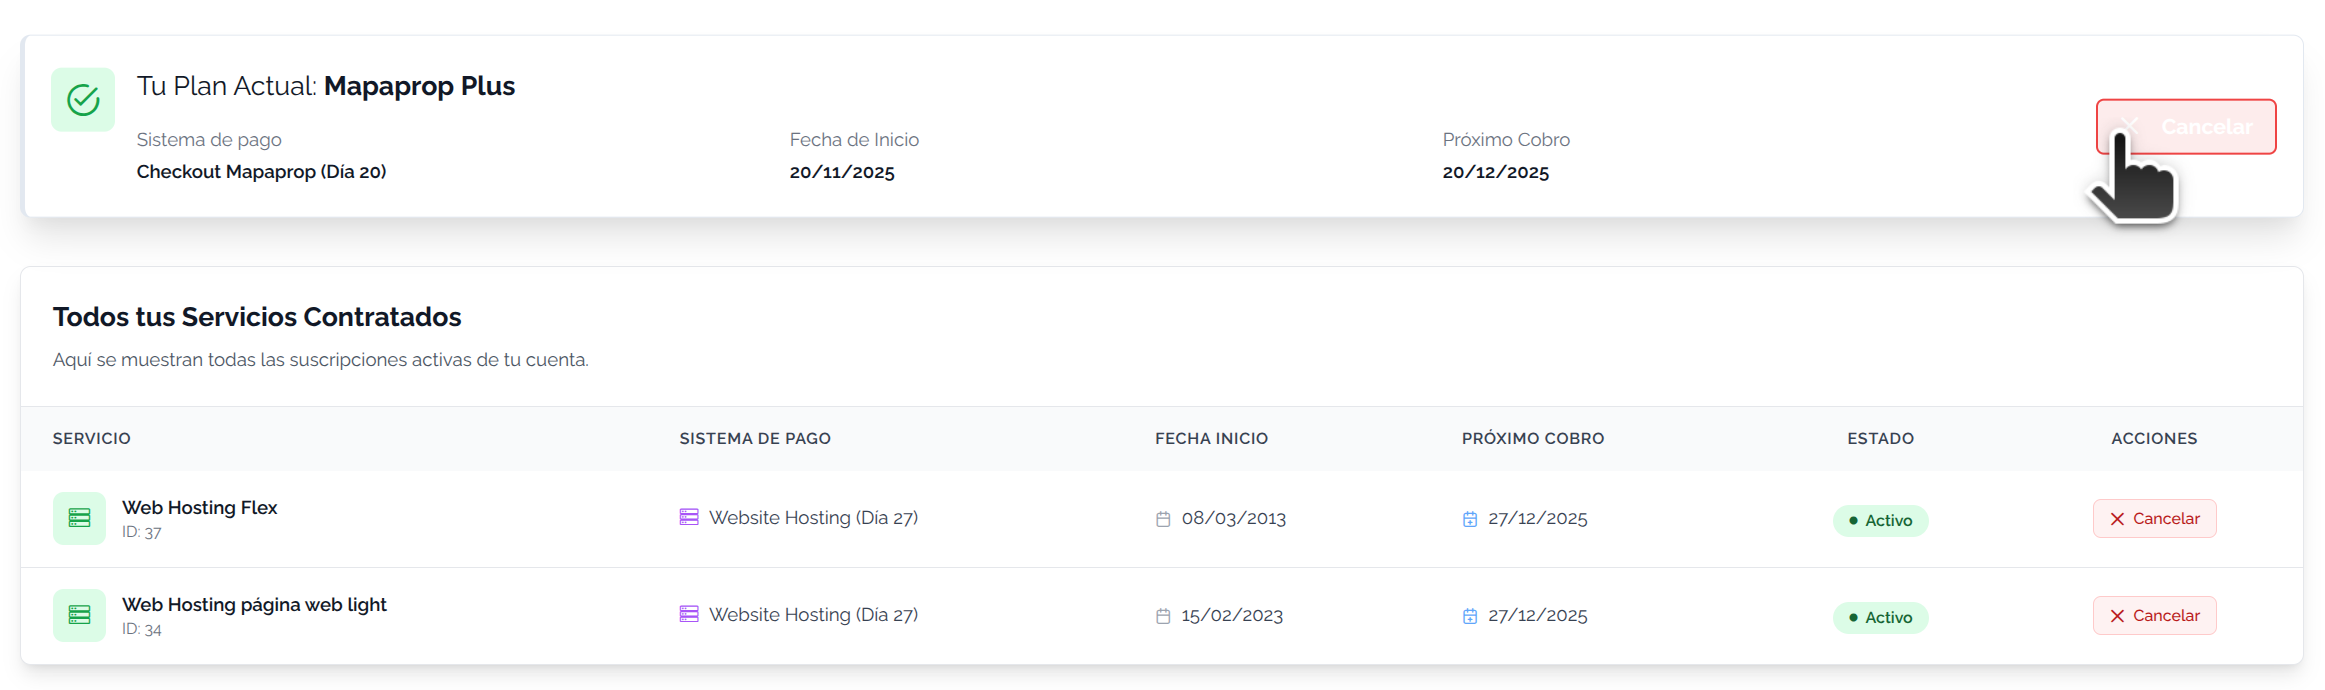Click next-charge calendar icon in página web light row

1470,616
